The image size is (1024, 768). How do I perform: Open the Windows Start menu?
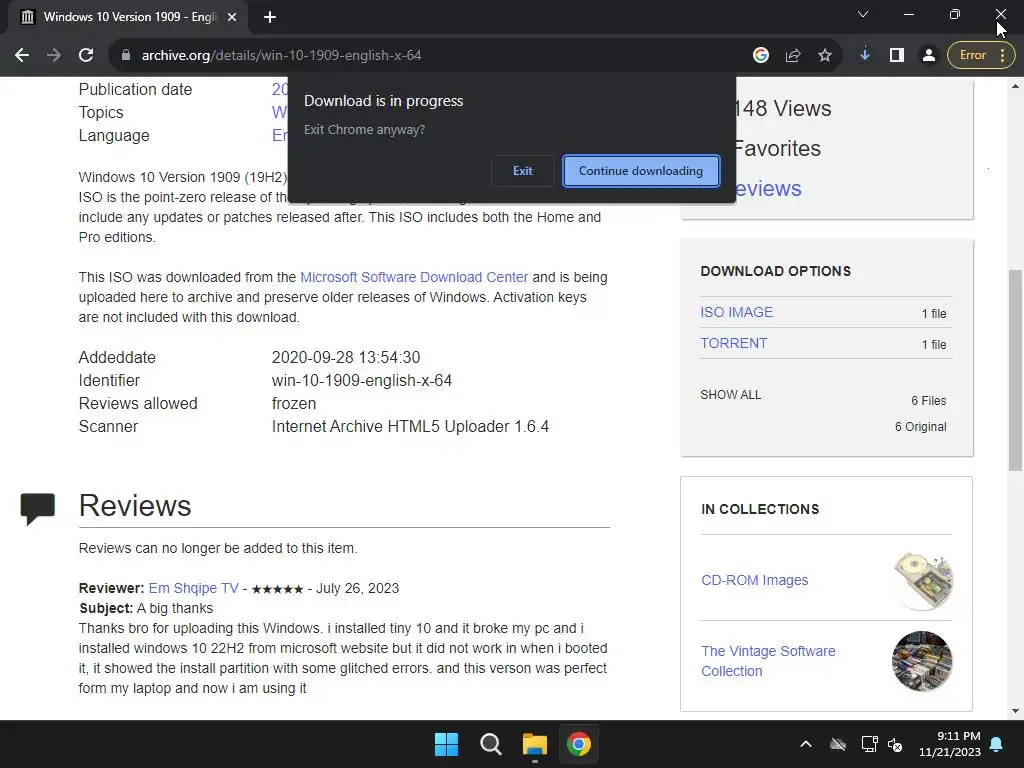coord(447,744)
